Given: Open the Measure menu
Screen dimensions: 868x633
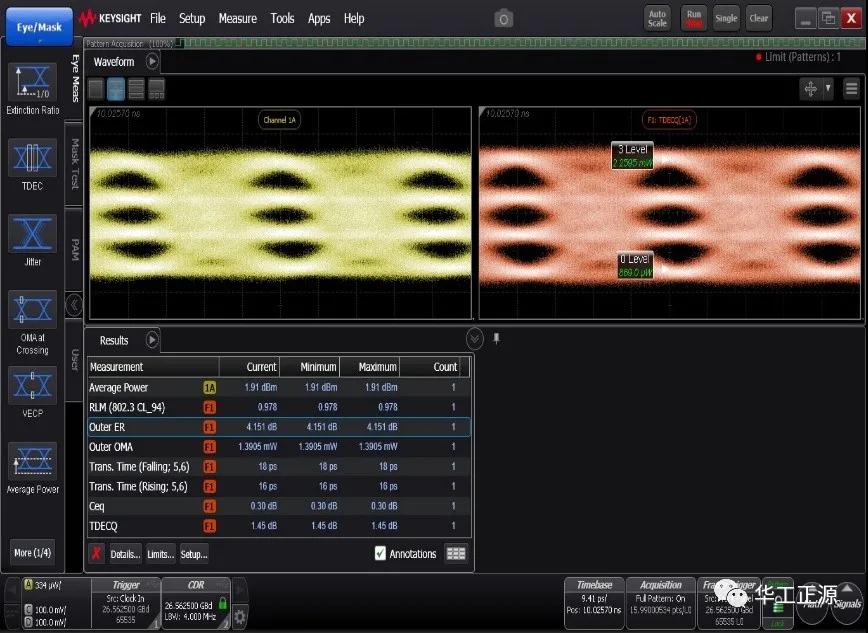Looking at the screenshot, I should (237, 18).
